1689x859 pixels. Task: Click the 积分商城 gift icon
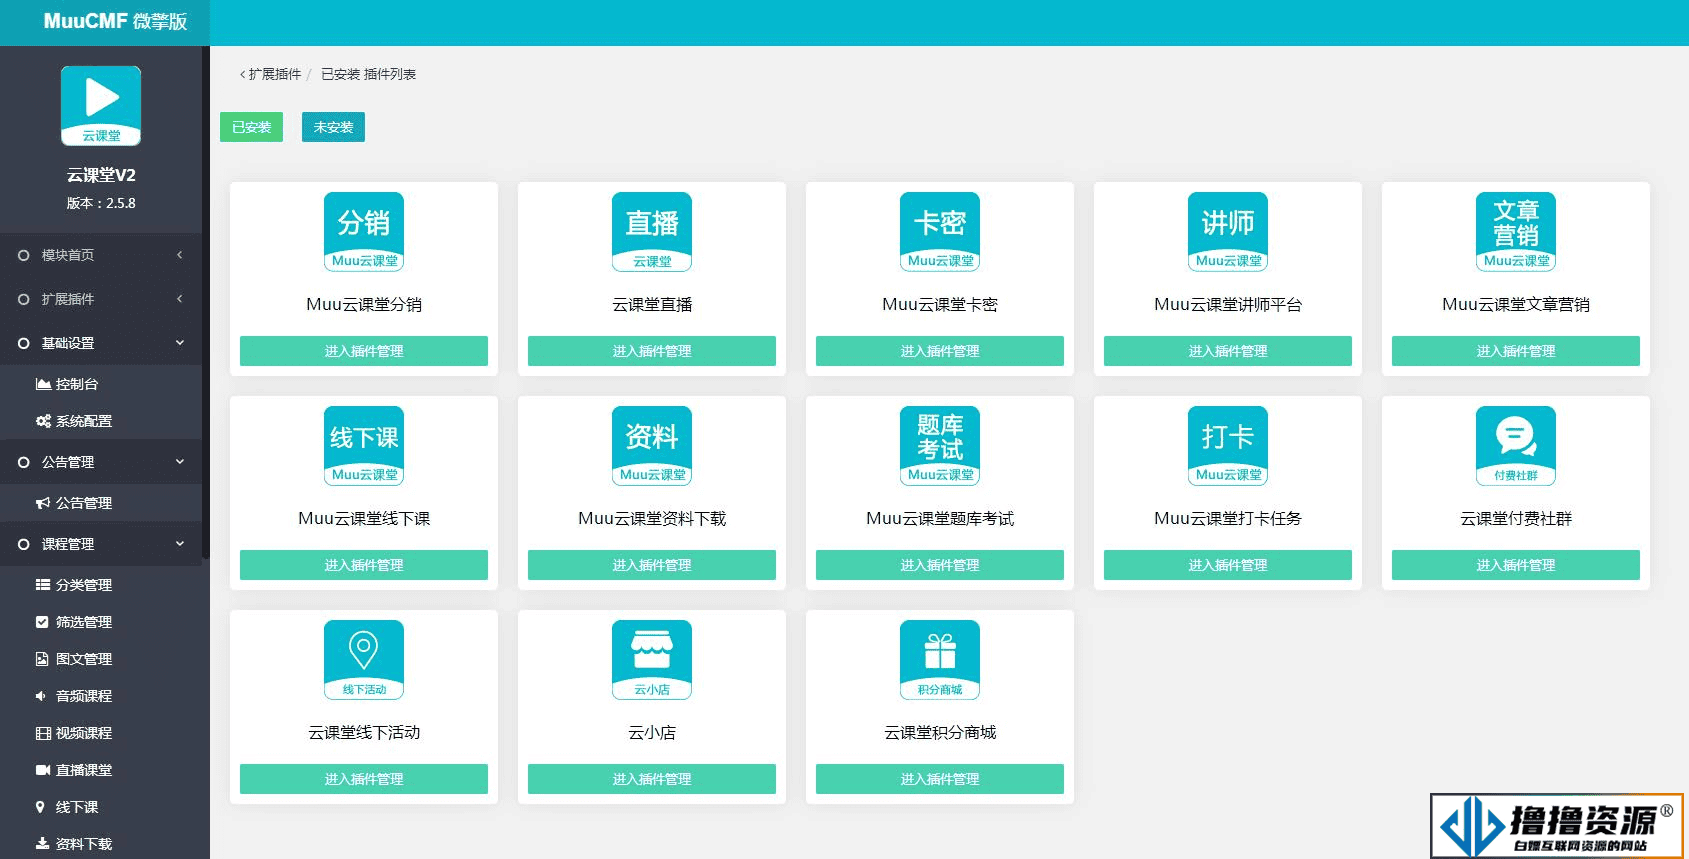coord(940,660)
